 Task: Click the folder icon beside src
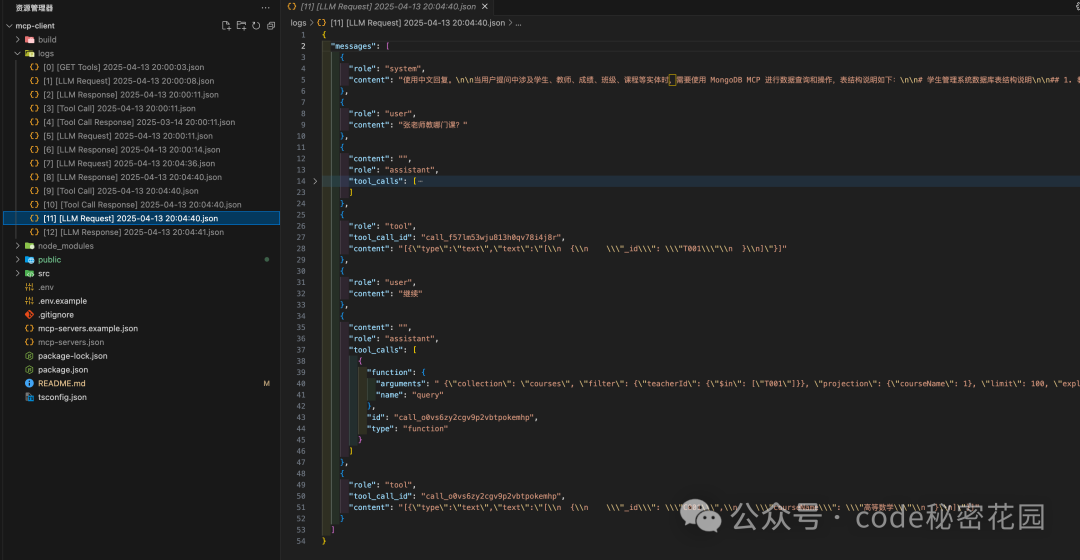click(30, 273)
